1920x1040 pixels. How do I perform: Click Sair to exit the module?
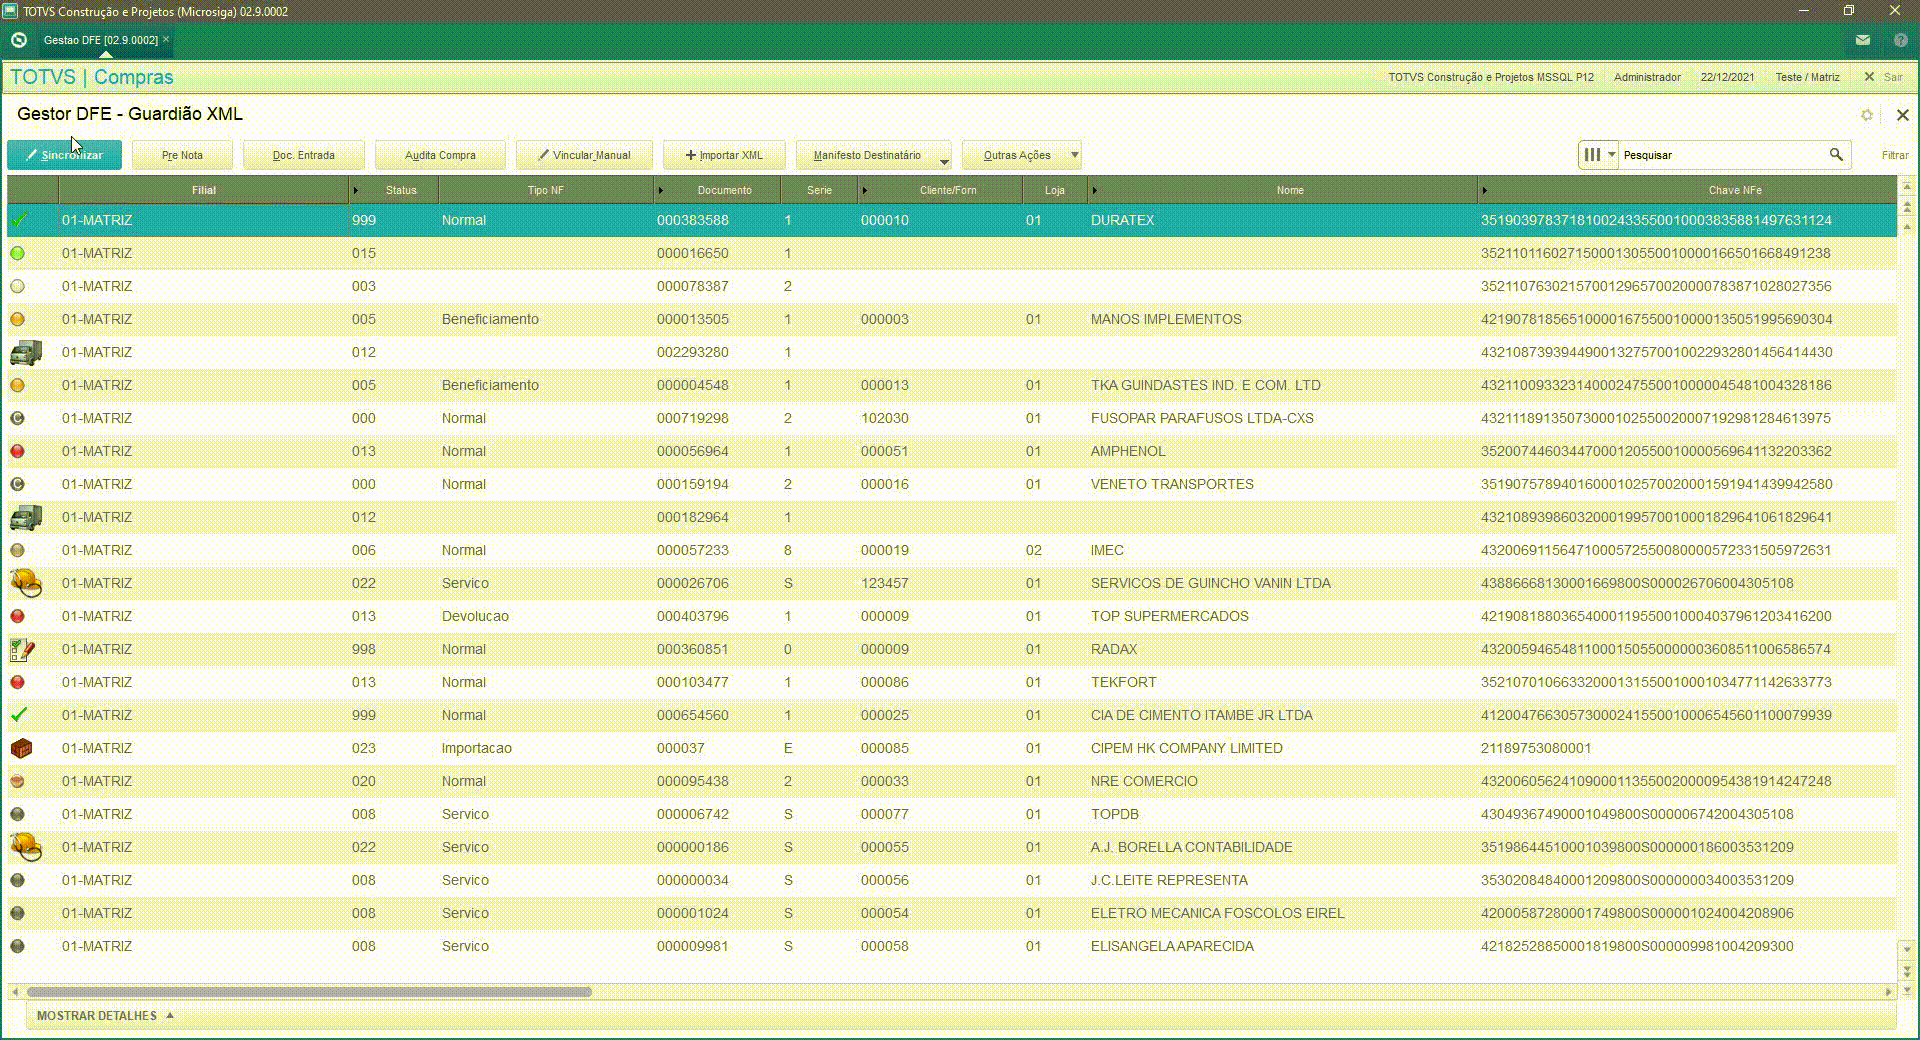click(x=1883, y=77)
